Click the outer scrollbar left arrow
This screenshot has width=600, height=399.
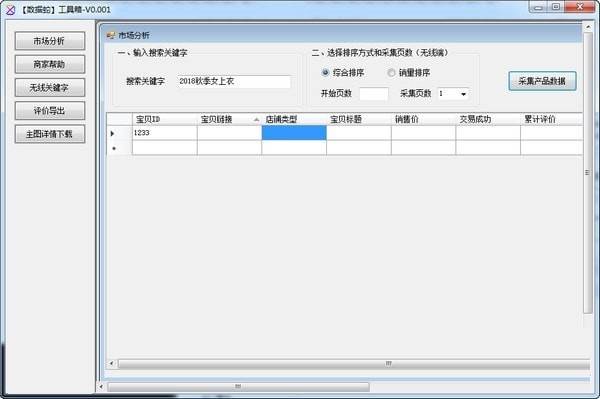point(101,387)
